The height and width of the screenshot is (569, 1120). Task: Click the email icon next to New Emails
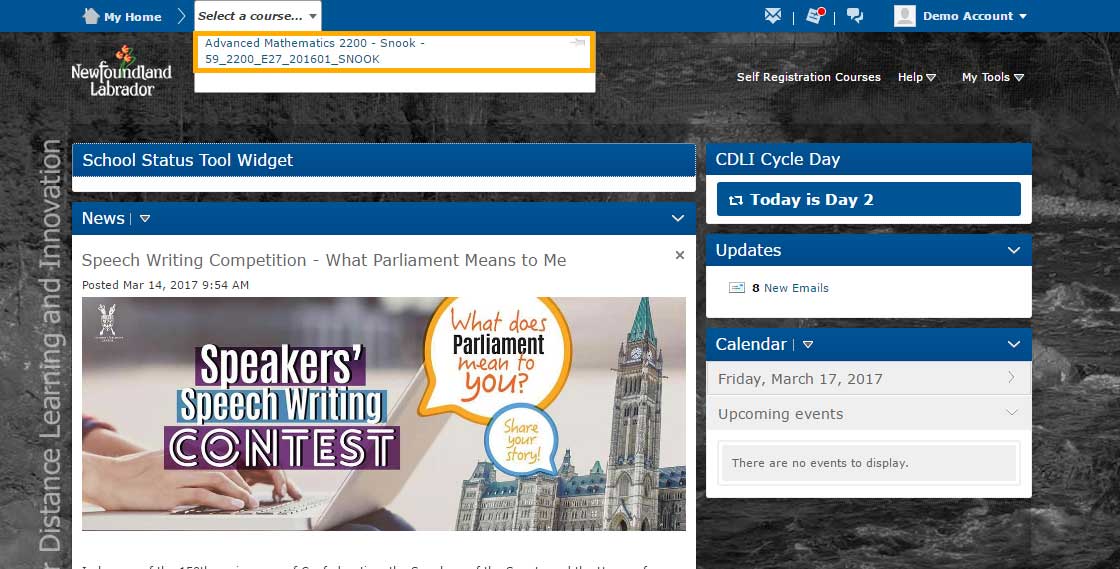pyautogui.click(x=736, y=288)
